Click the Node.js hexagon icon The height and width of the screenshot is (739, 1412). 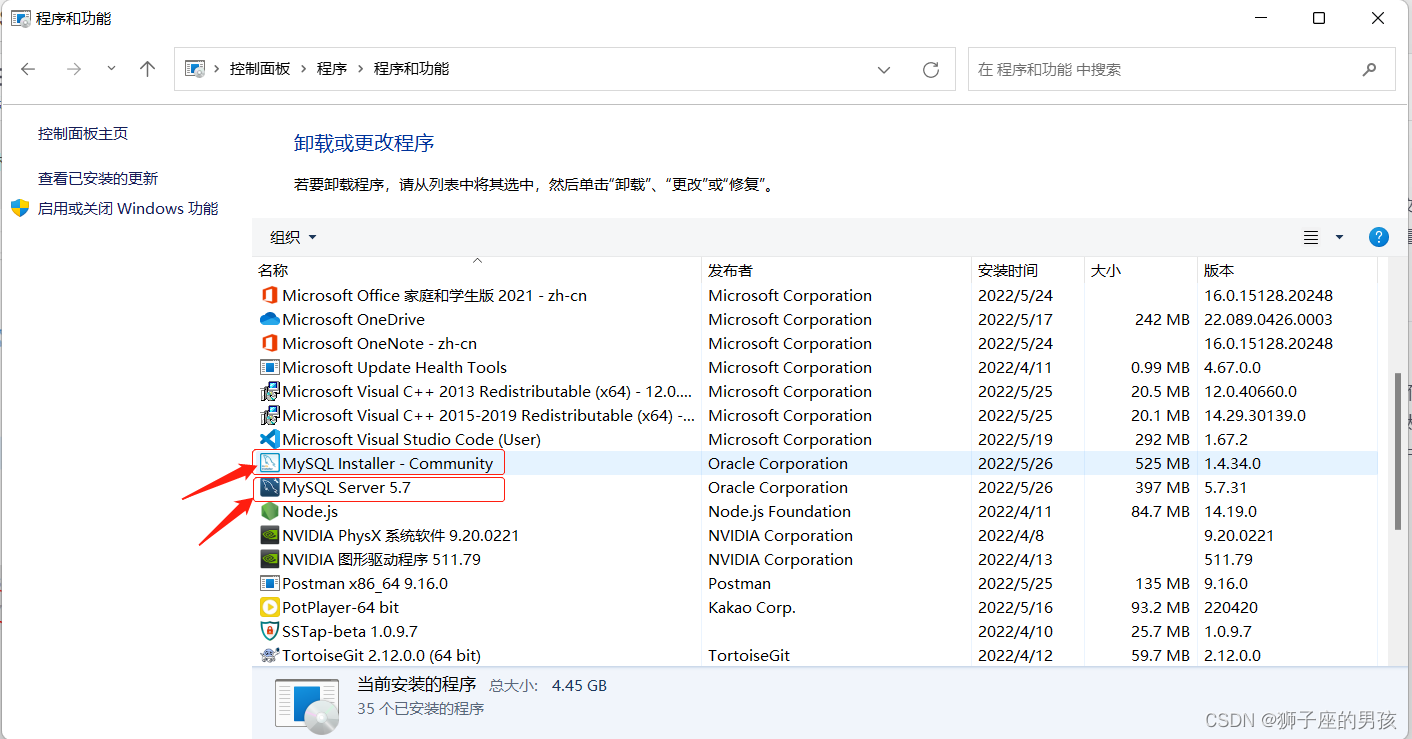coord(269,511)
